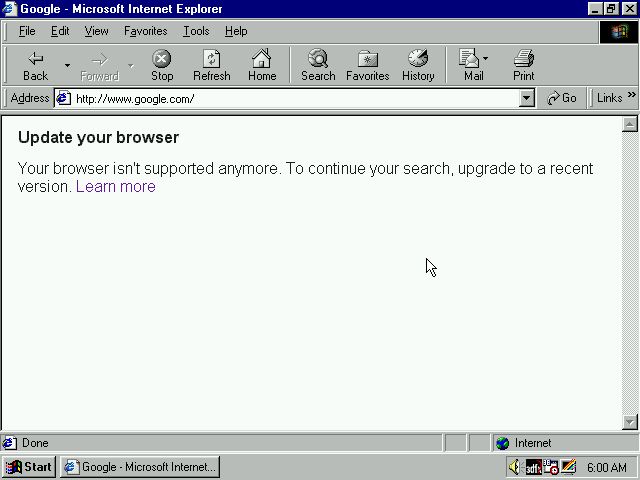Restore down the Internet Explorer window
Viewport: 640px width, 480px height.
coord(611,9)
